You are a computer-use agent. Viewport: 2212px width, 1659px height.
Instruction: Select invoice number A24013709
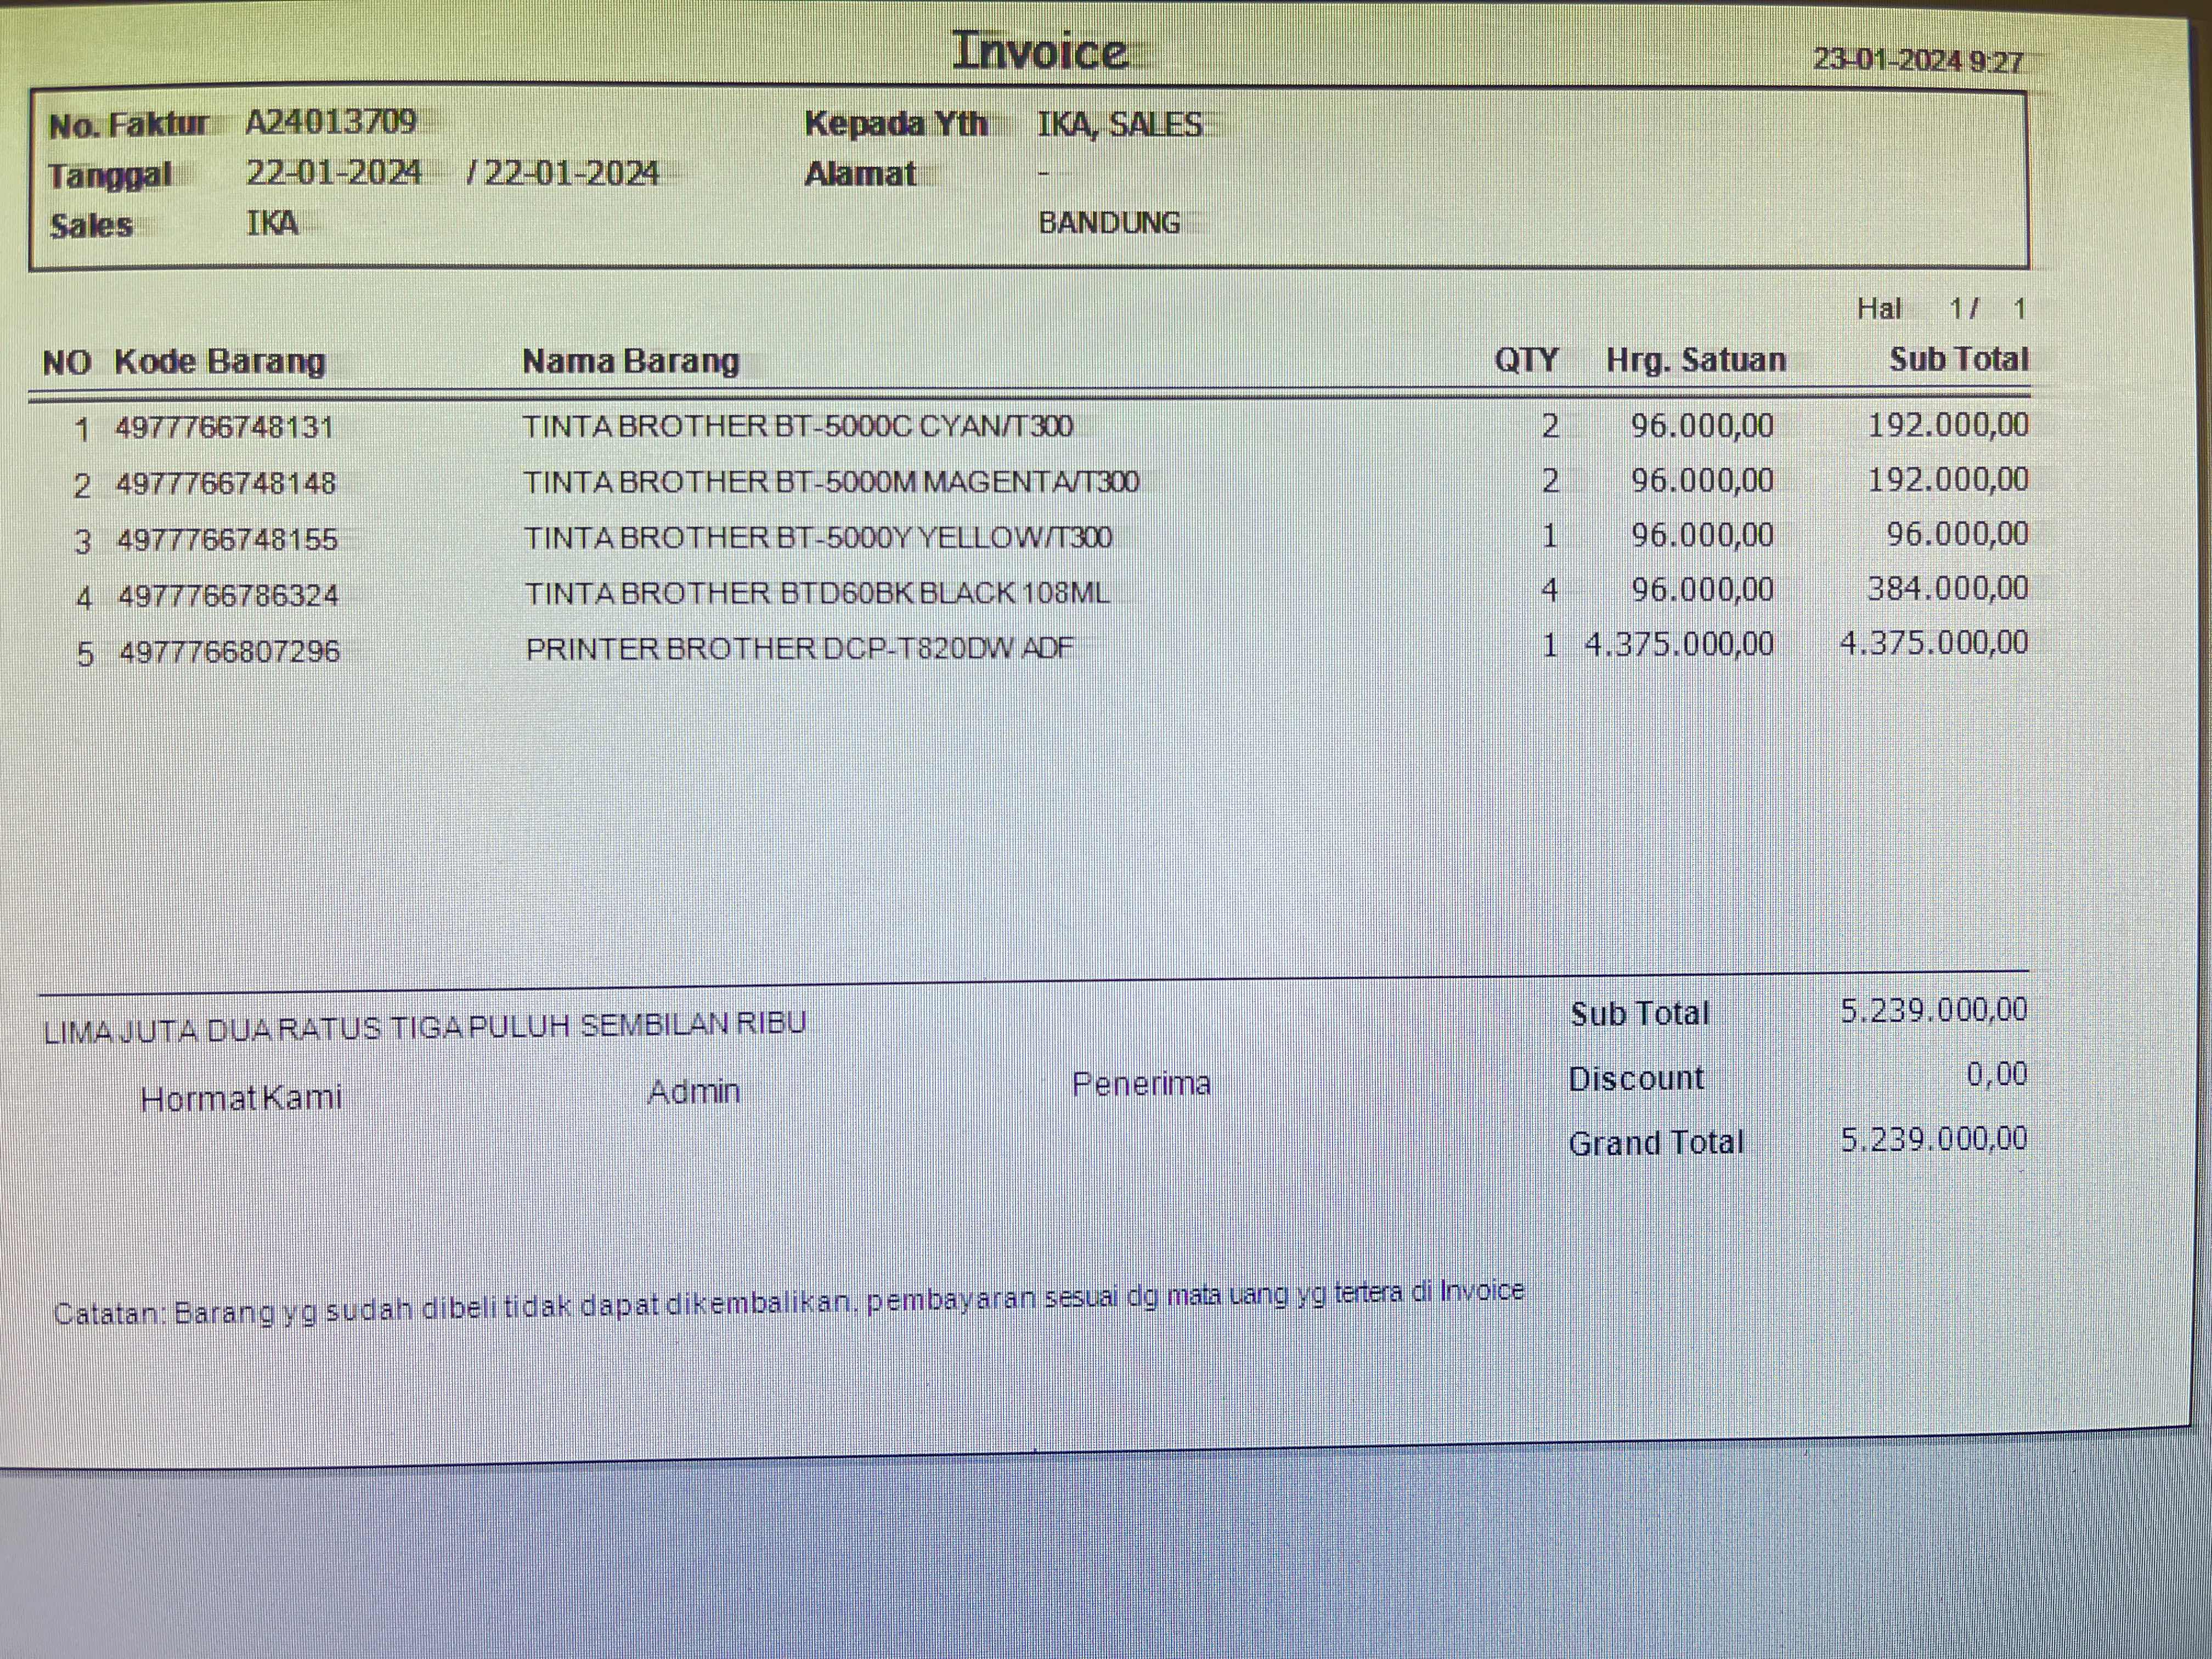click(x=331, y=122)
